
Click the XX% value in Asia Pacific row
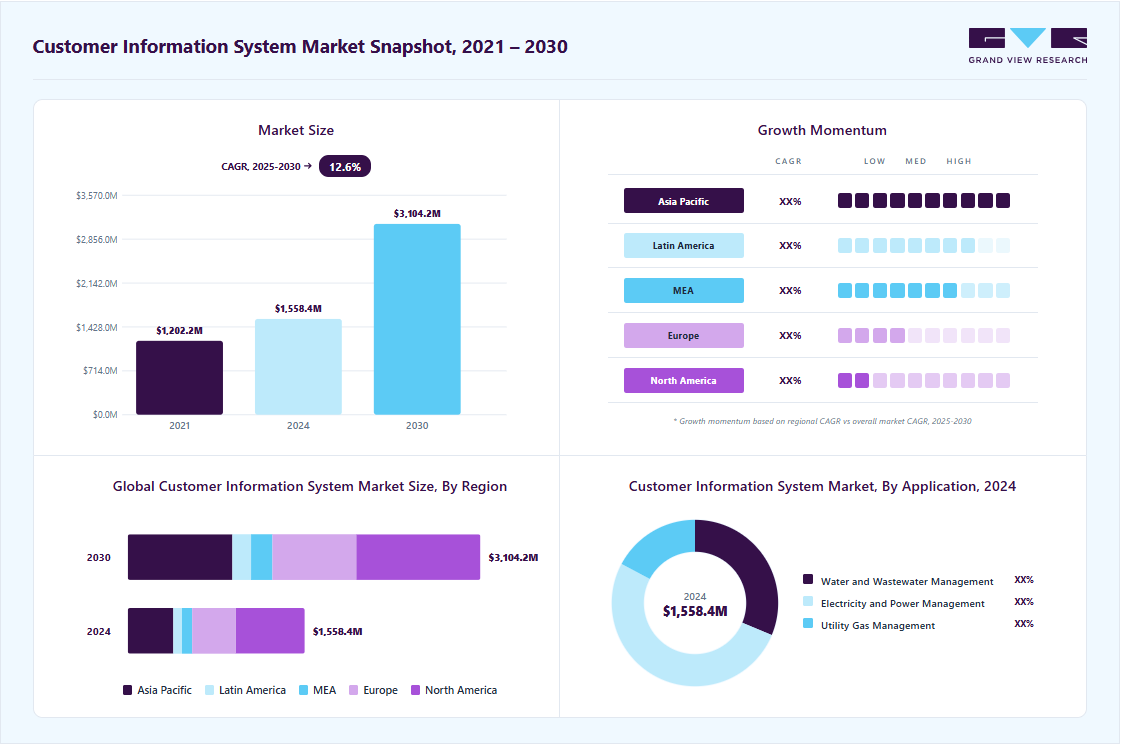pyautogui.click(x=790, y=202)
